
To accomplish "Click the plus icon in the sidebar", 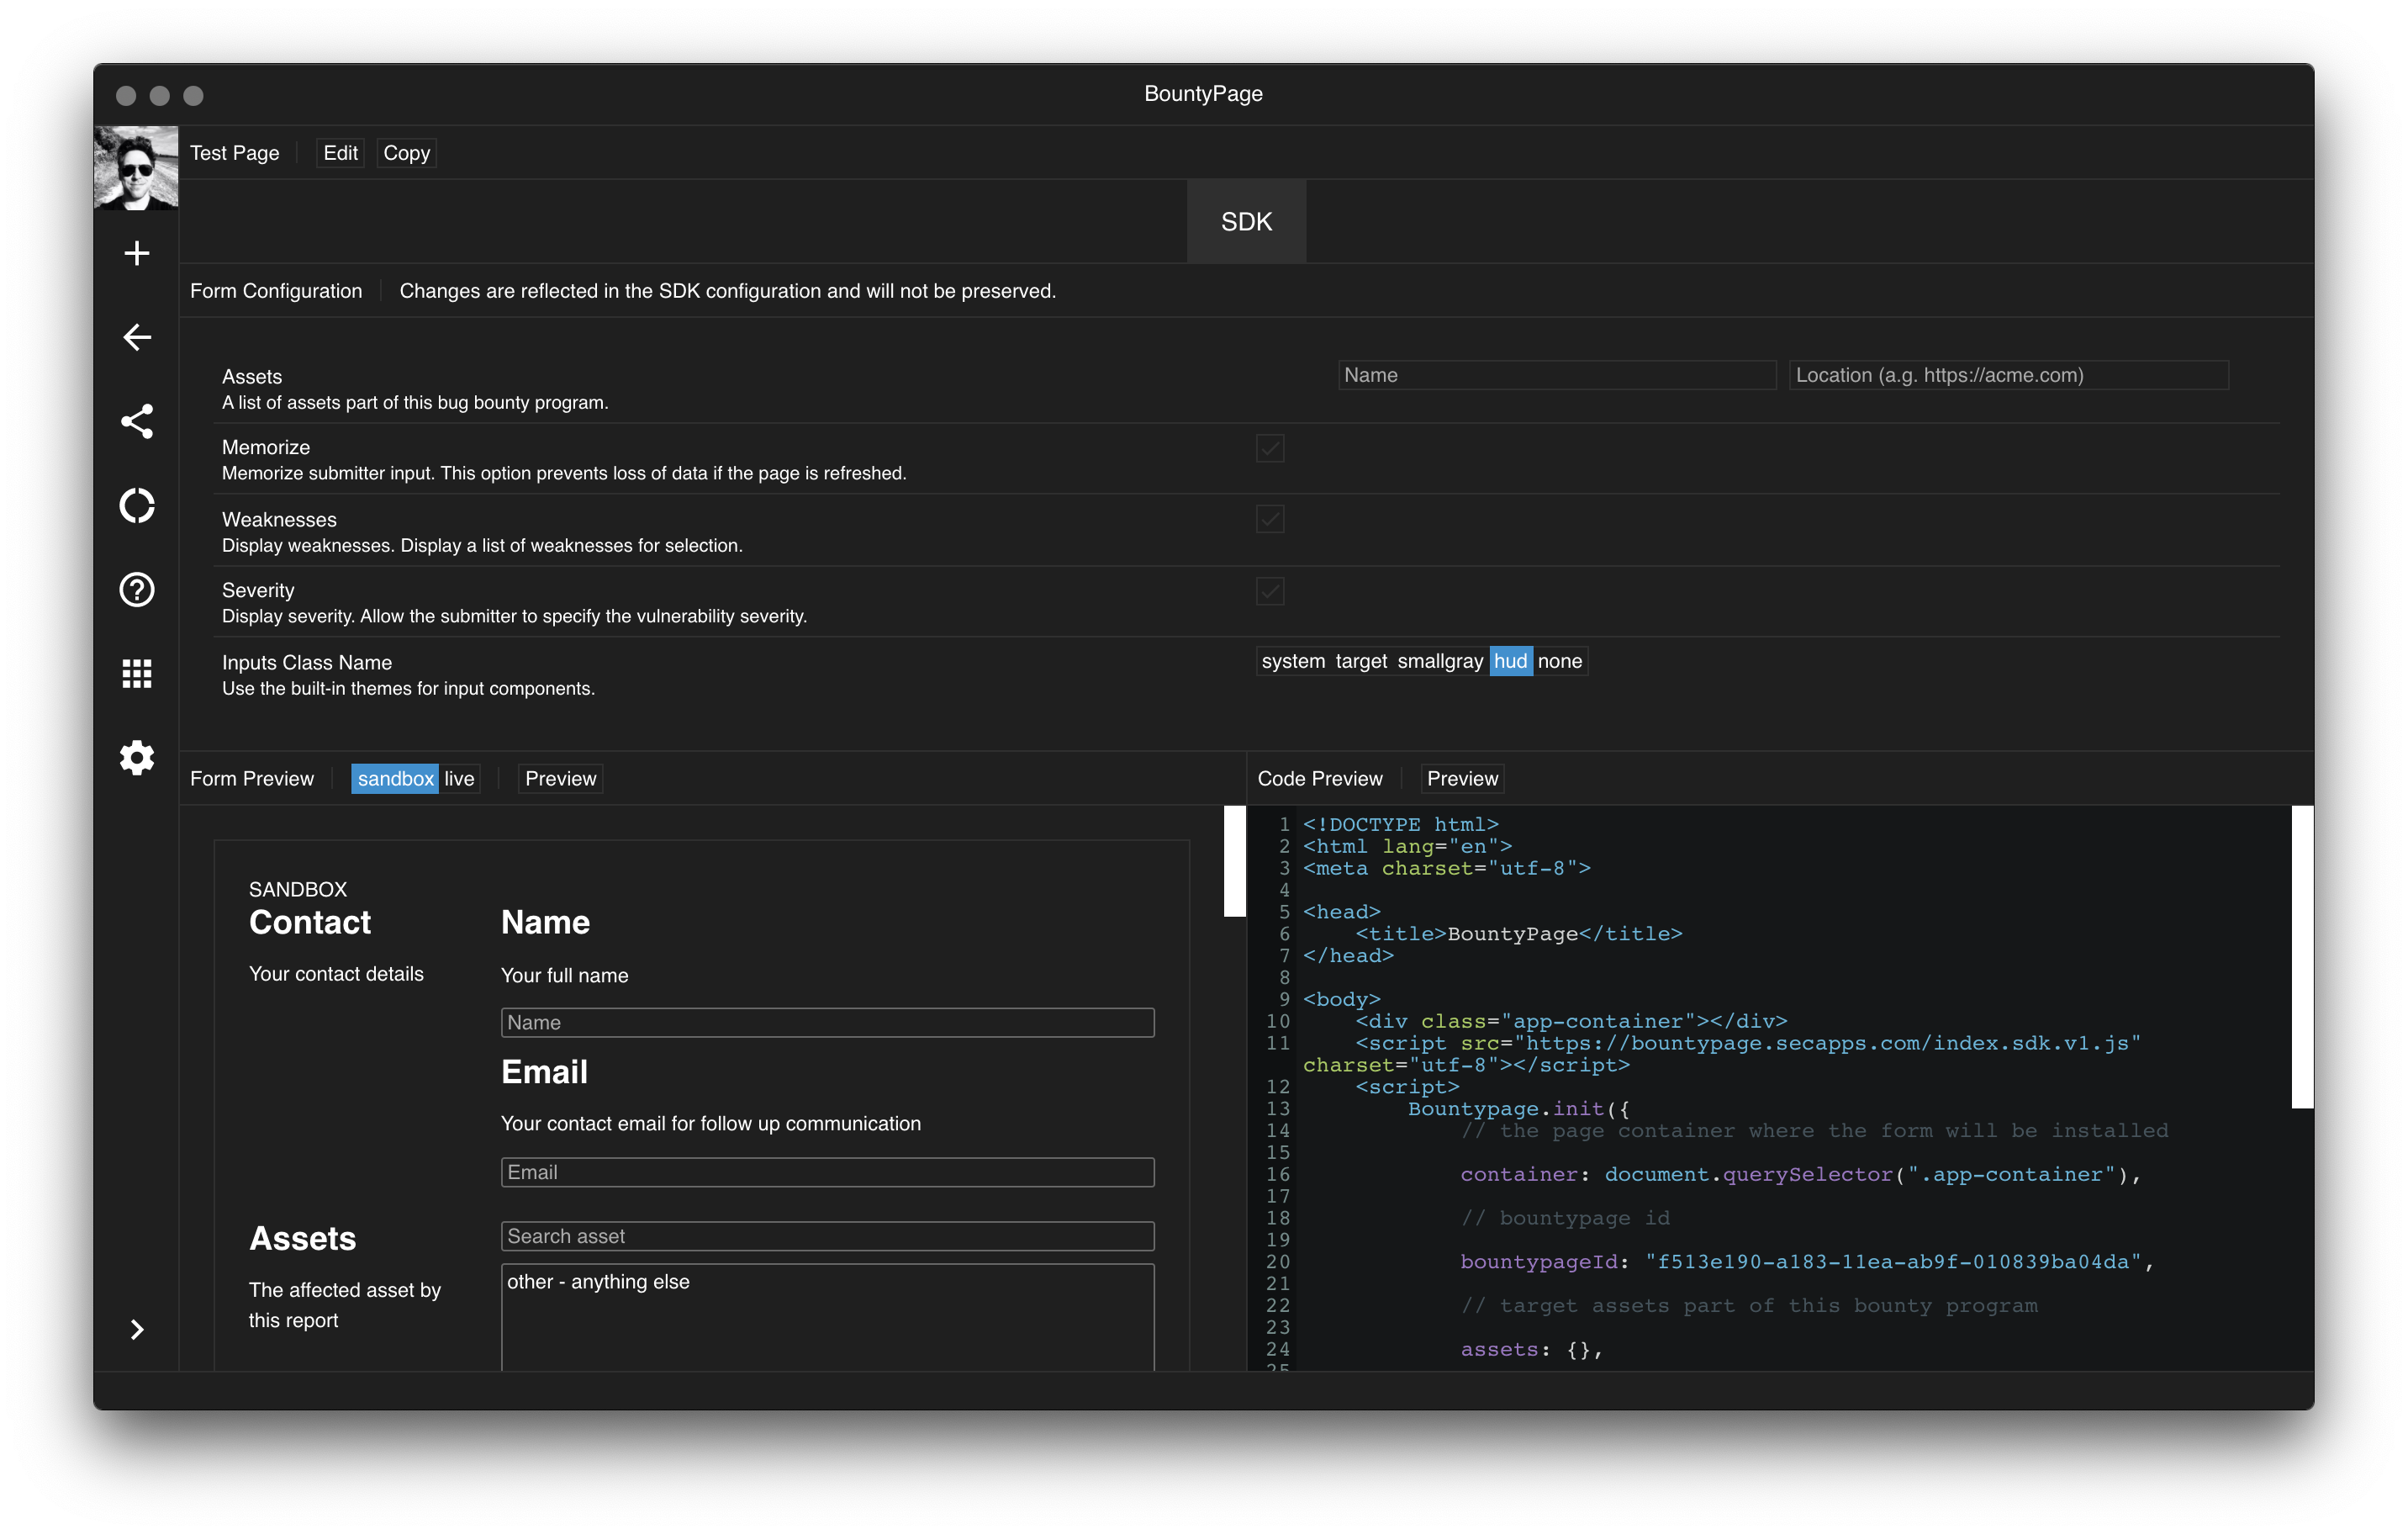I will tap(137, 253).
